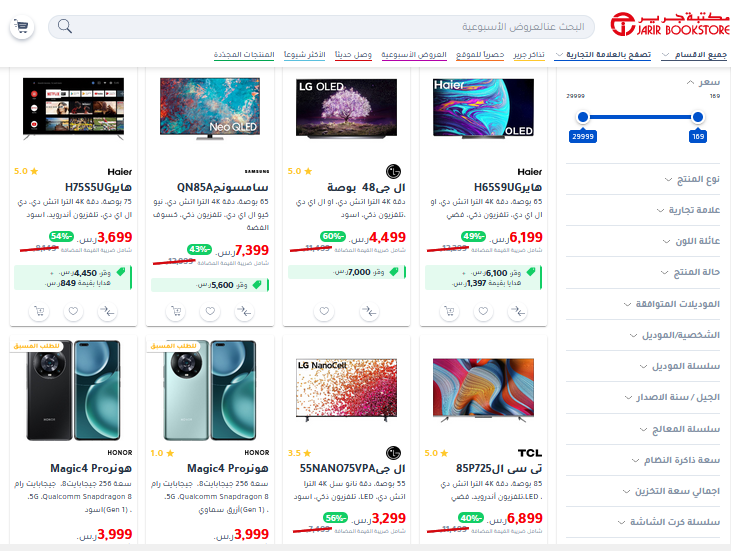Image resolution: width=731 pixels, height=551 pixels.
Task: Add Haier H75S5UG TV to cart
Action: (x=39, y=311)
